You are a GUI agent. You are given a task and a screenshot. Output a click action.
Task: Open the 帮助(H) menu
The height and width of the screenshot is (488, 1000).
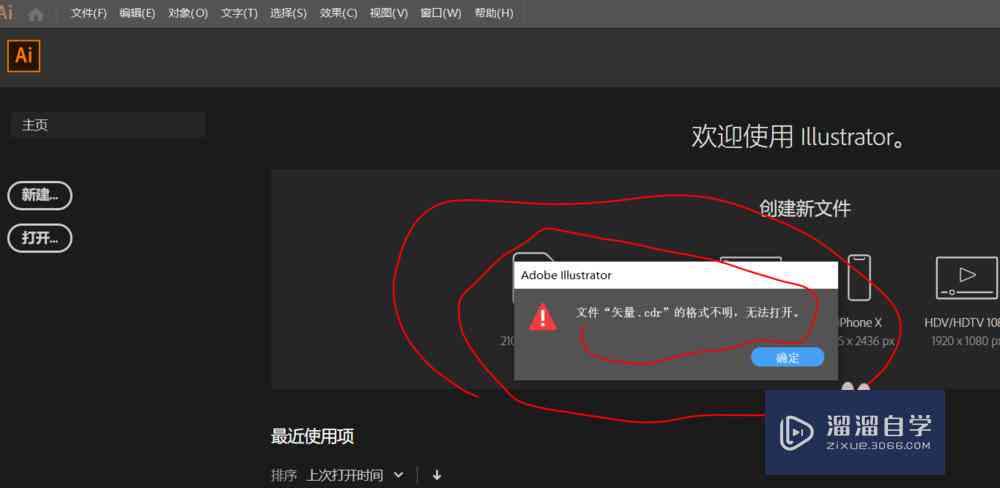click(x=494, y=13)
